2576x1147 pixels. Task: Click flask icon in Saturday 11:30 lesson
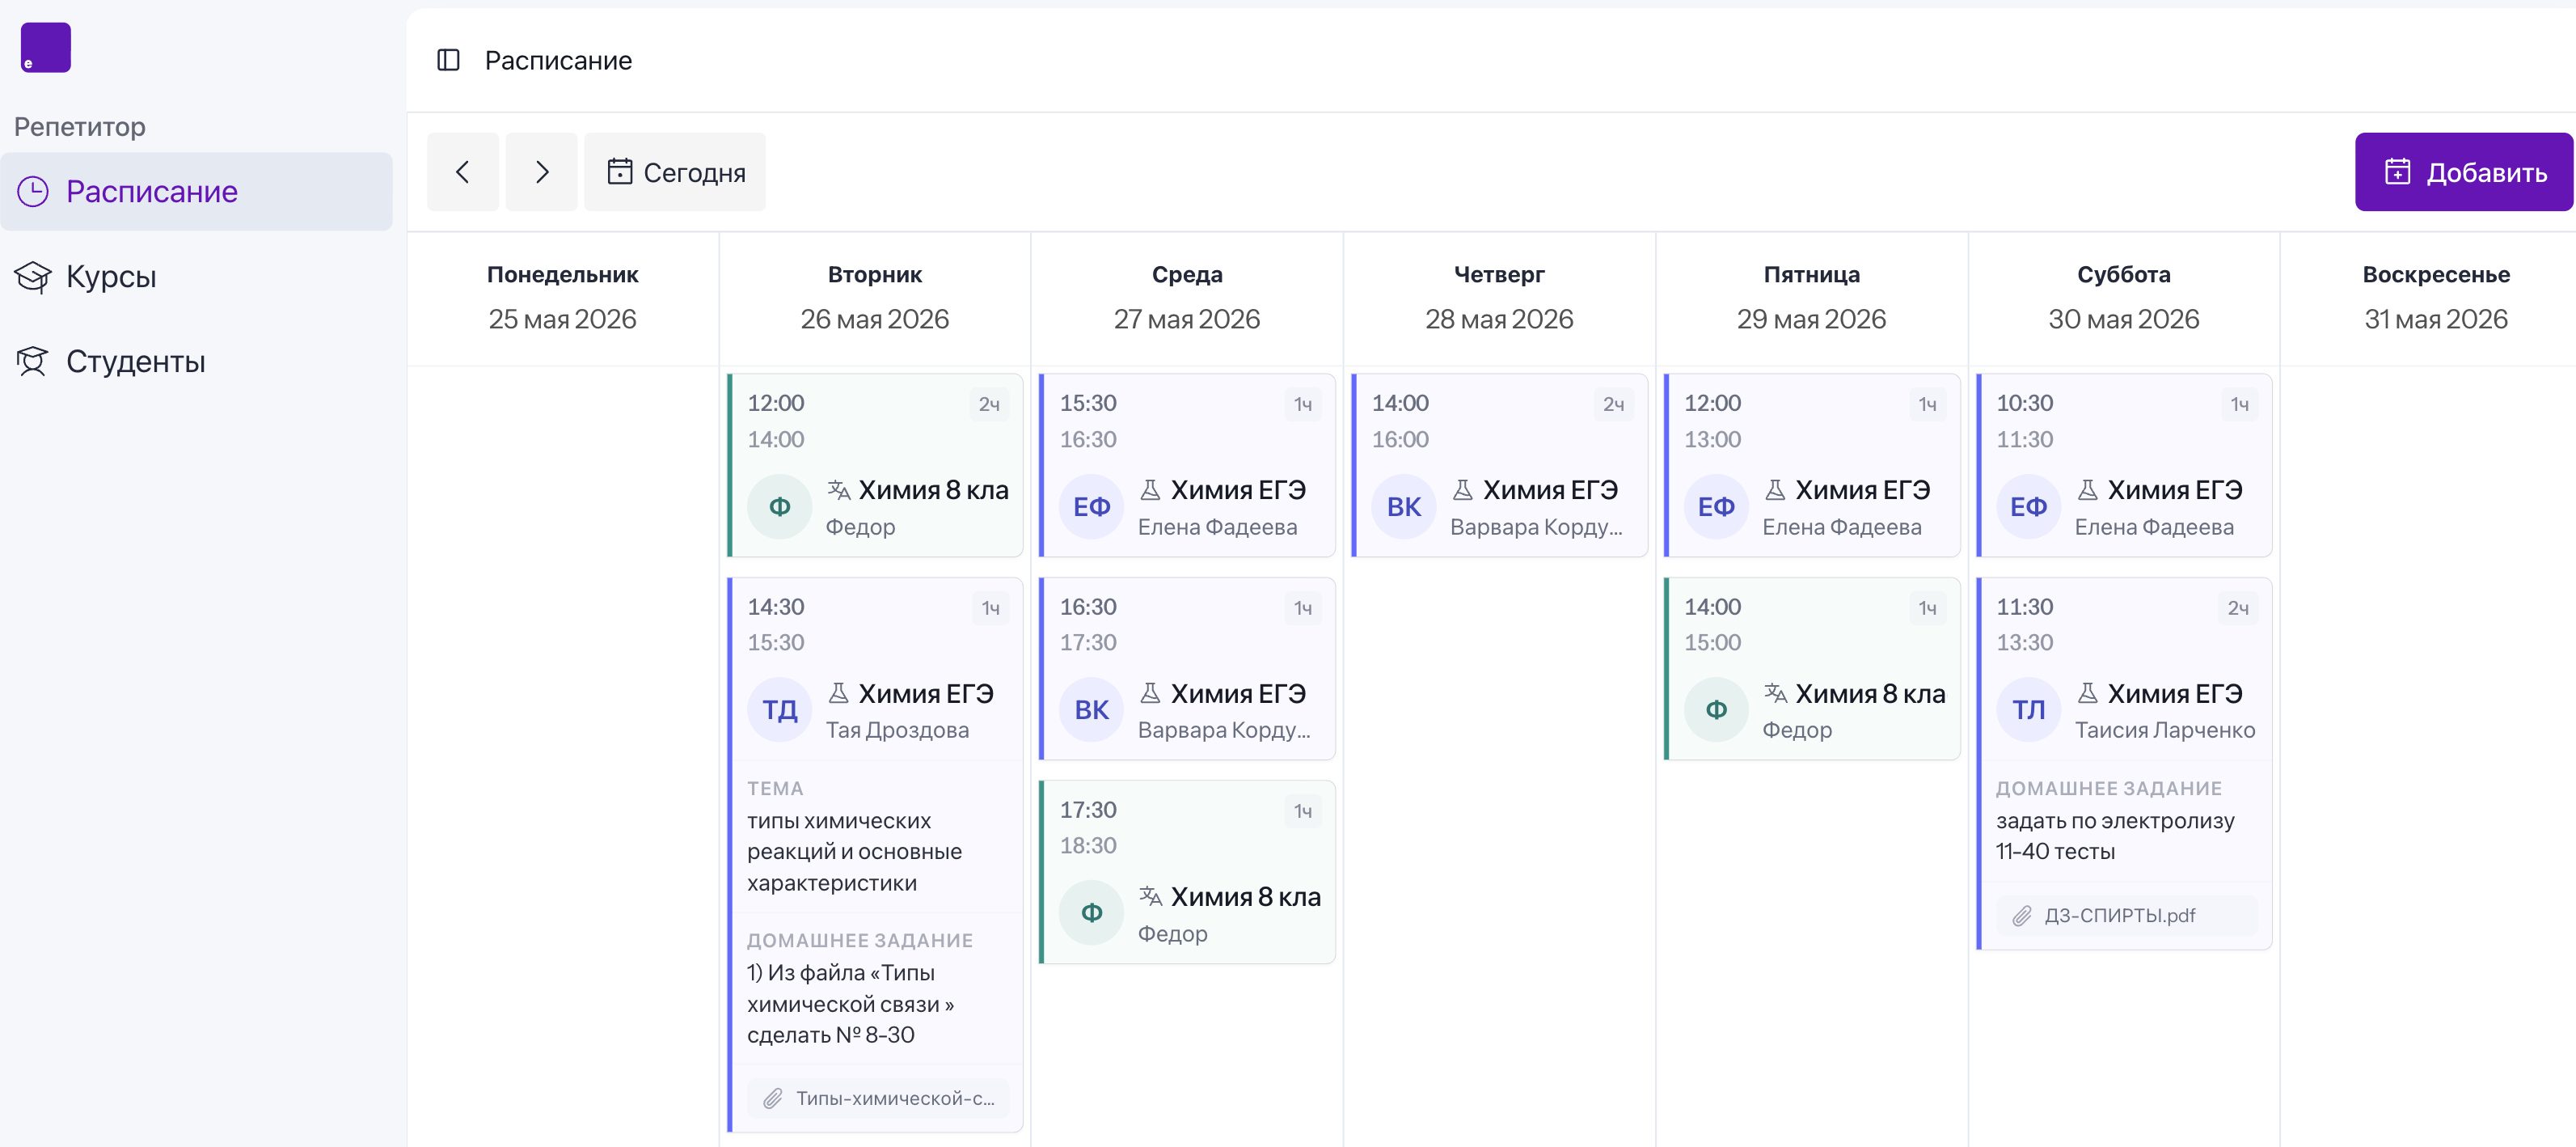(x=2087, y=692)
